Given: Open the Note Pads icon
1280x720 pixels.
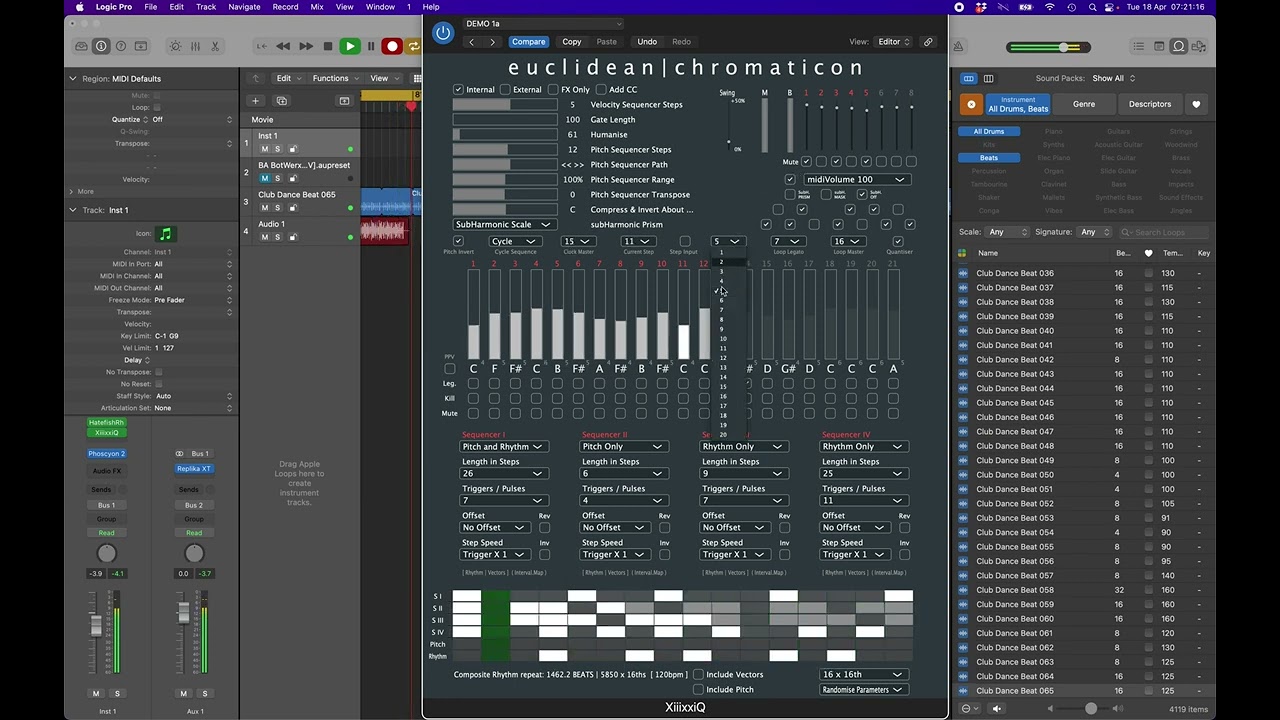Looking at the screenshot, I should [1158, 46].
